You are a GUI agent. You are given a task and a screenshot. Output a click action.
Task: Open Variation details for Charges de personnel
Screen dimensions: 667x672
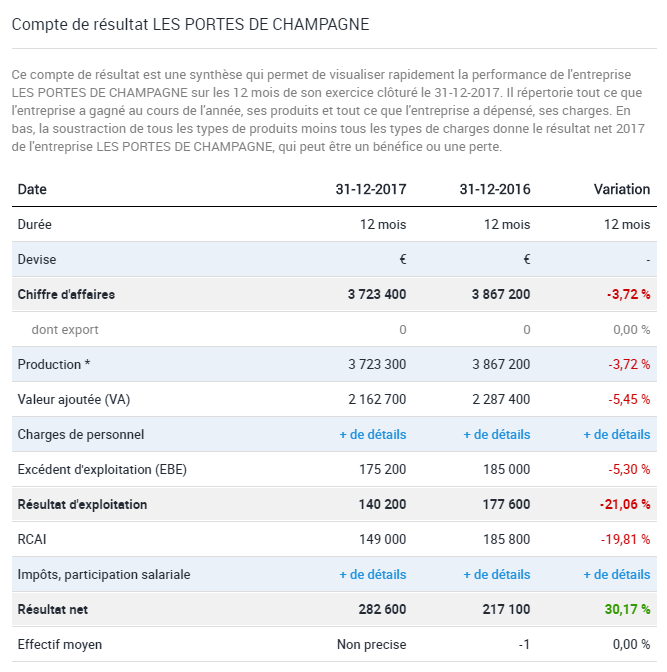click(x=616, y=434)
